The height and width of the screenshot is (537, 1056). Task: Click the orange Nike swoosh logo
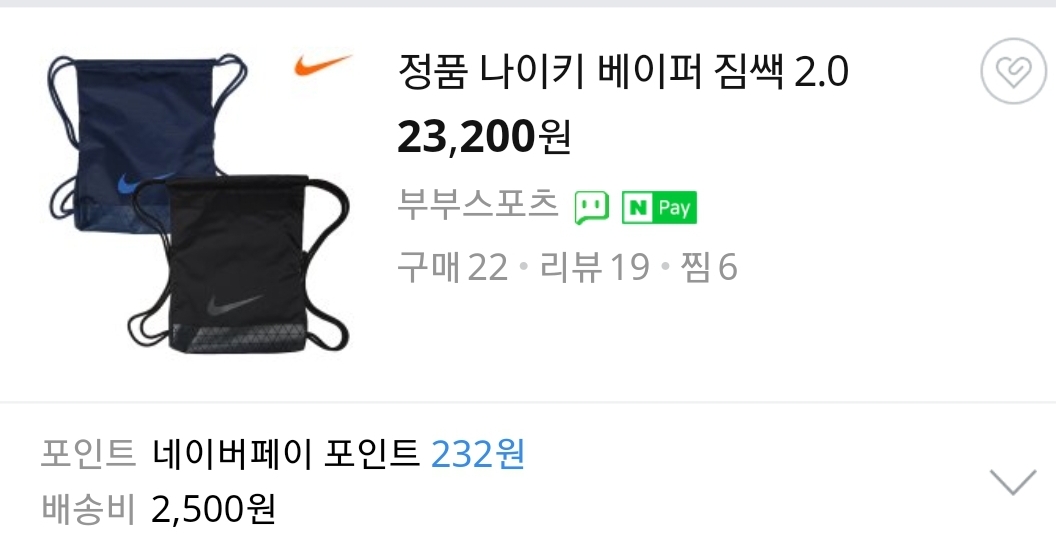pyautogui.click(x=323, y=65)
